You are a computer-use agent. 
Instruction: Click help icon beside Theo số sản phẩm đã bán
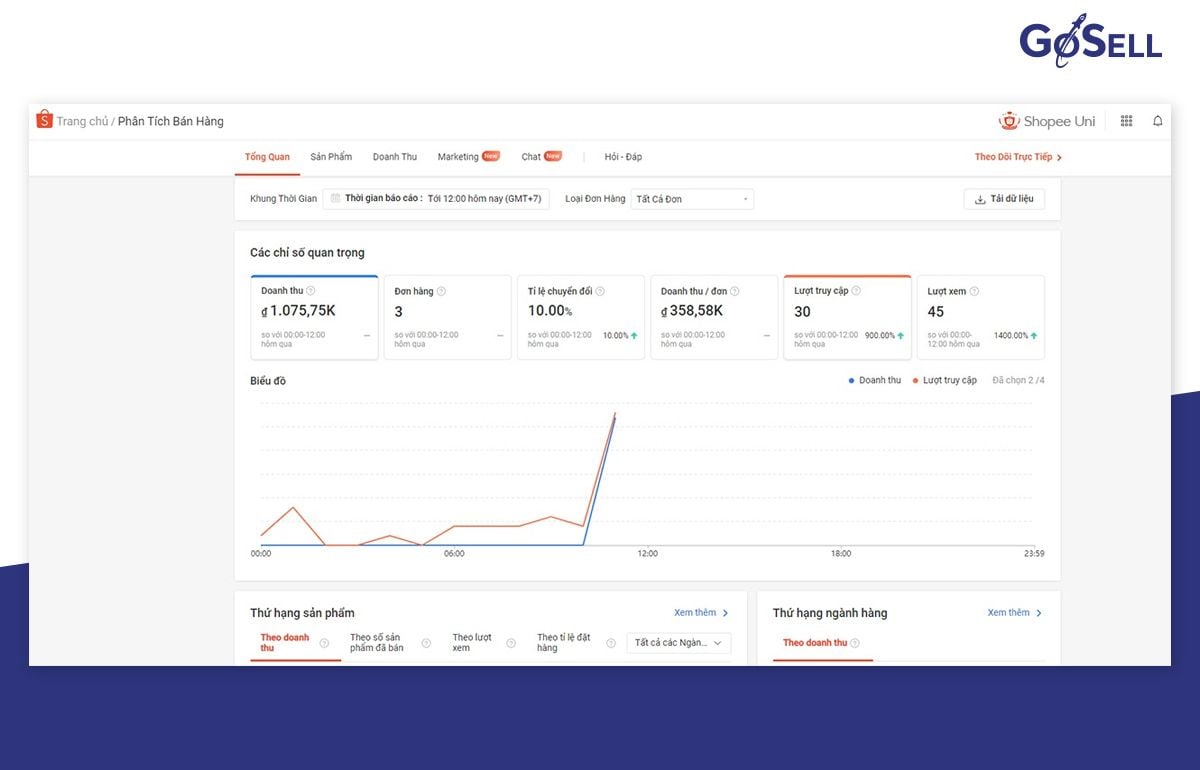426,643
